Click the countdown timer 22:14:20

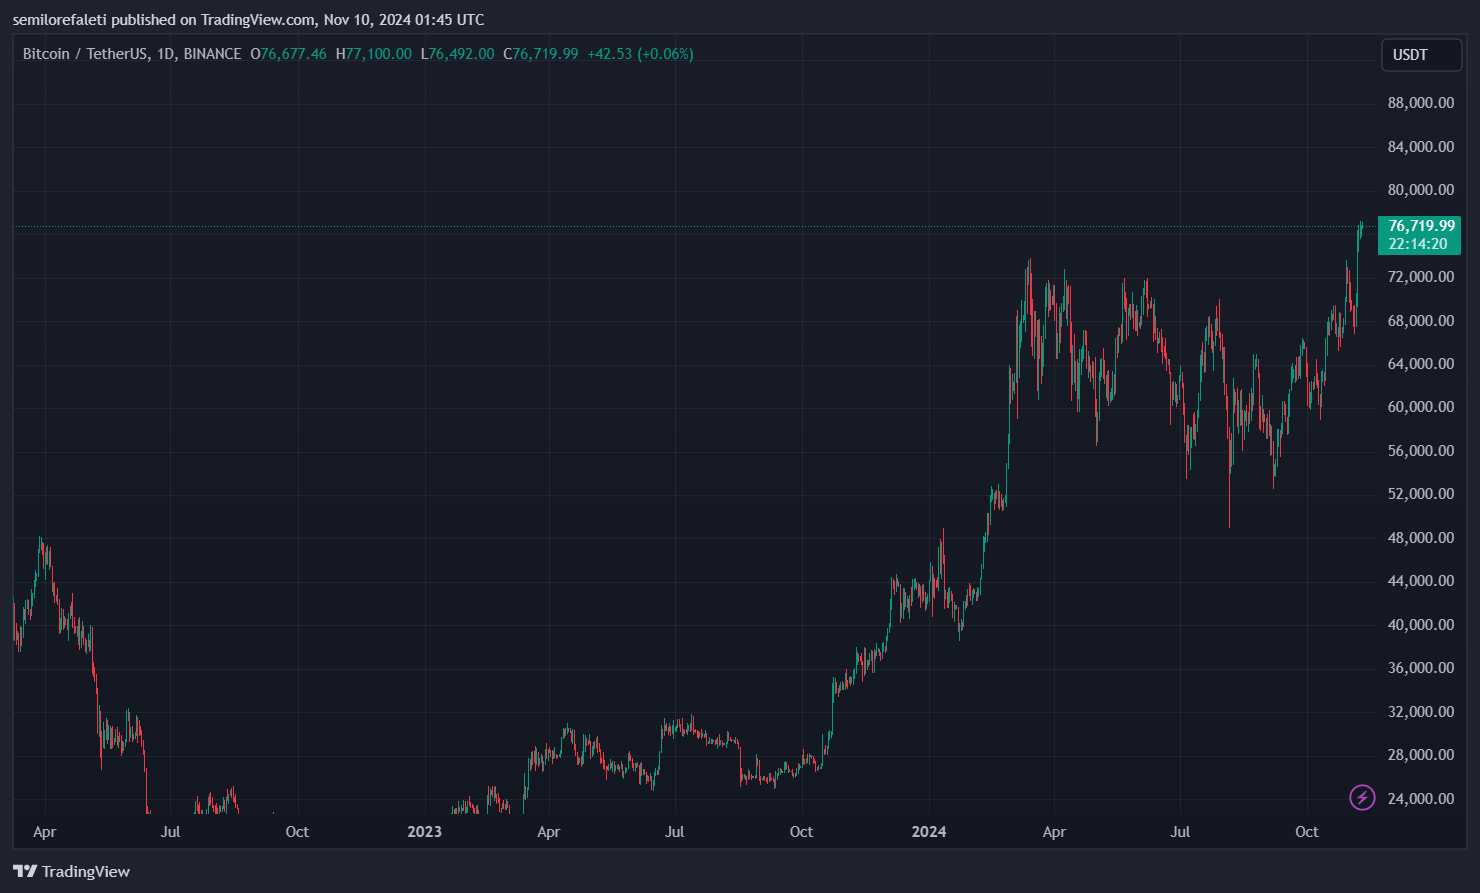(x=1418, y=244)
